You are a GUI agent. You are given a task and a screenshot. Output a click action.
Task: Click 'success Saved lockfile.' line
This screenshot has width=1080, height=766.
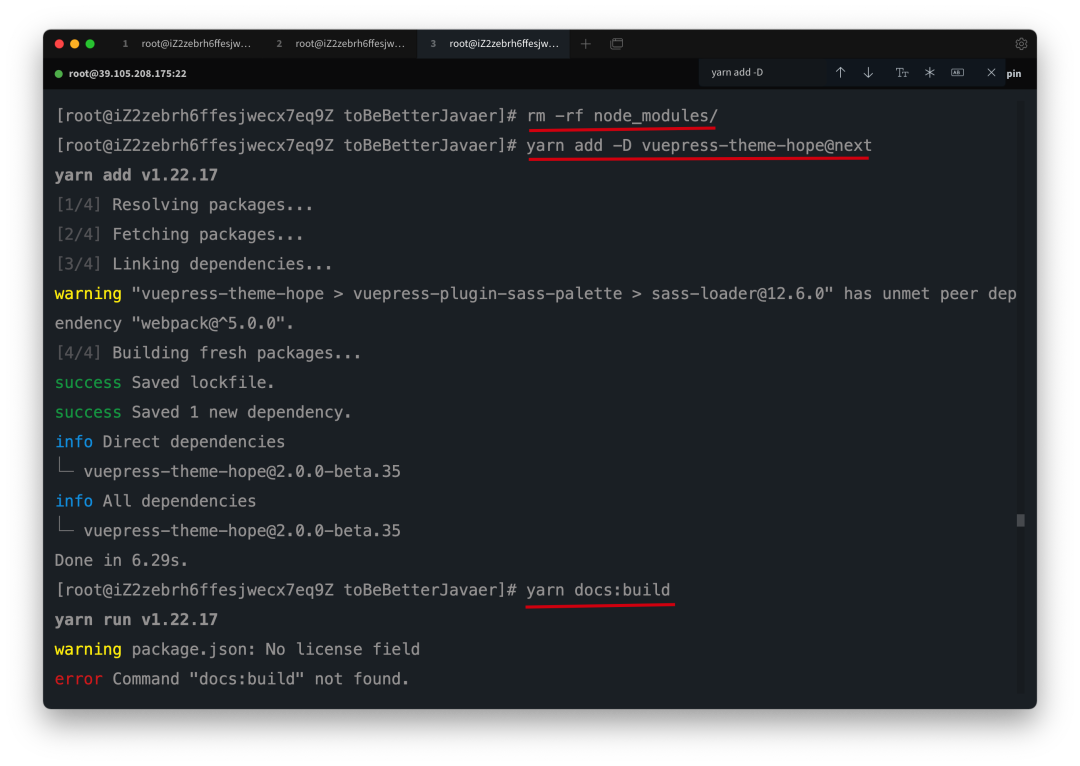[x=165, y=382]
